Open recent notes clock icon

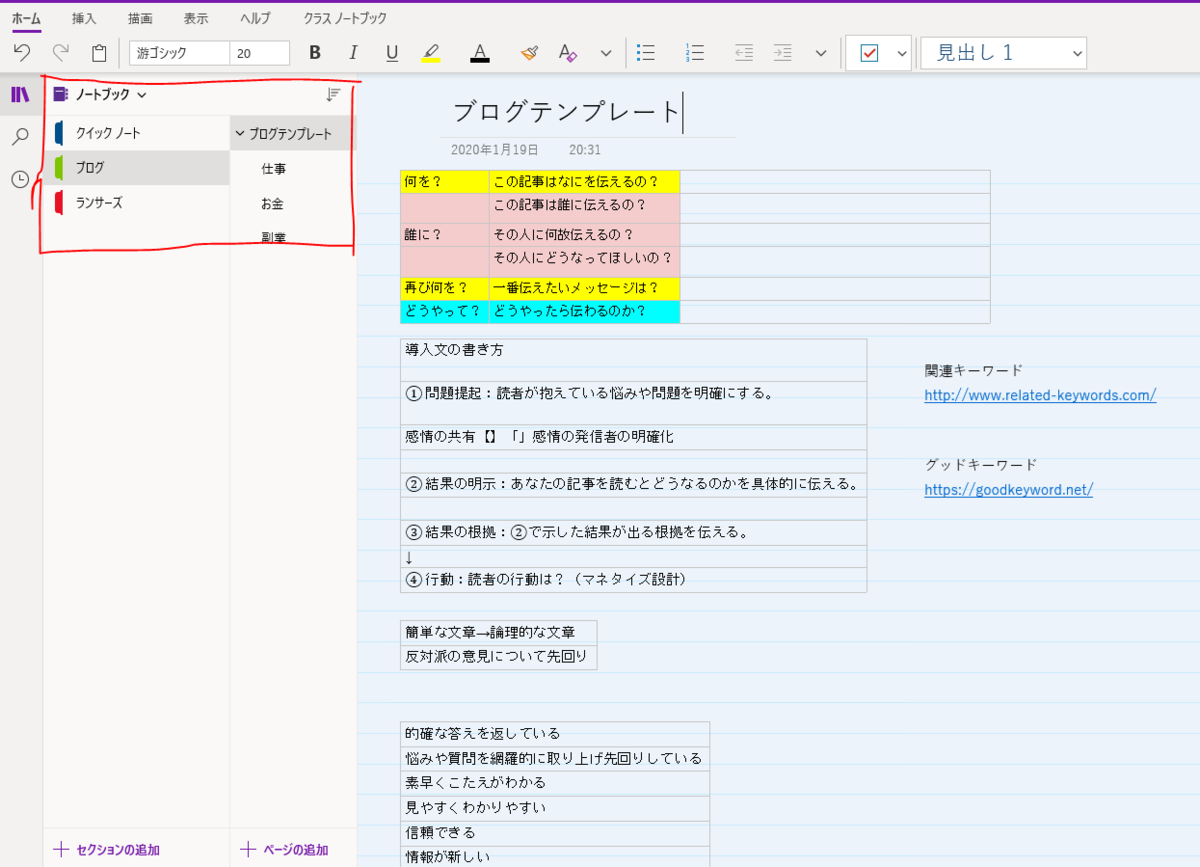(20, 180)
